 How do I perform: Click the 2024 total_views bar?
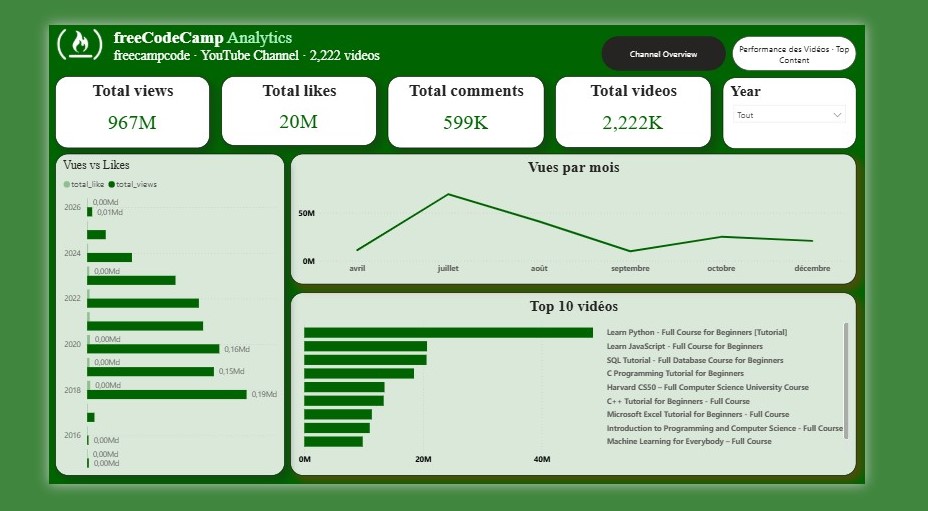tap(109, 258)
